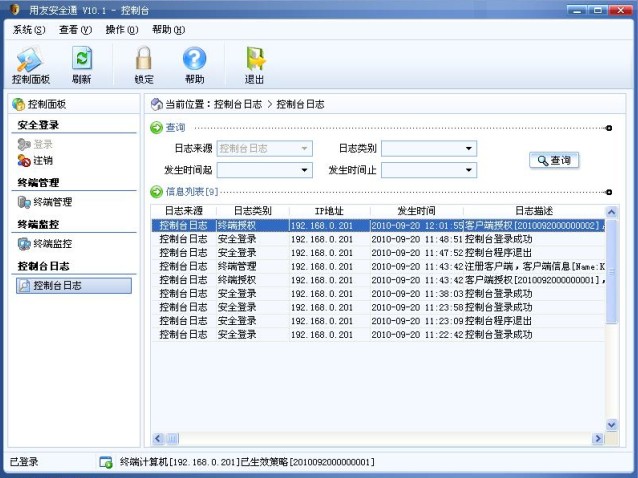Click the 注销 sidebar link text
This screenshot has width=638, height=478.
43,161
